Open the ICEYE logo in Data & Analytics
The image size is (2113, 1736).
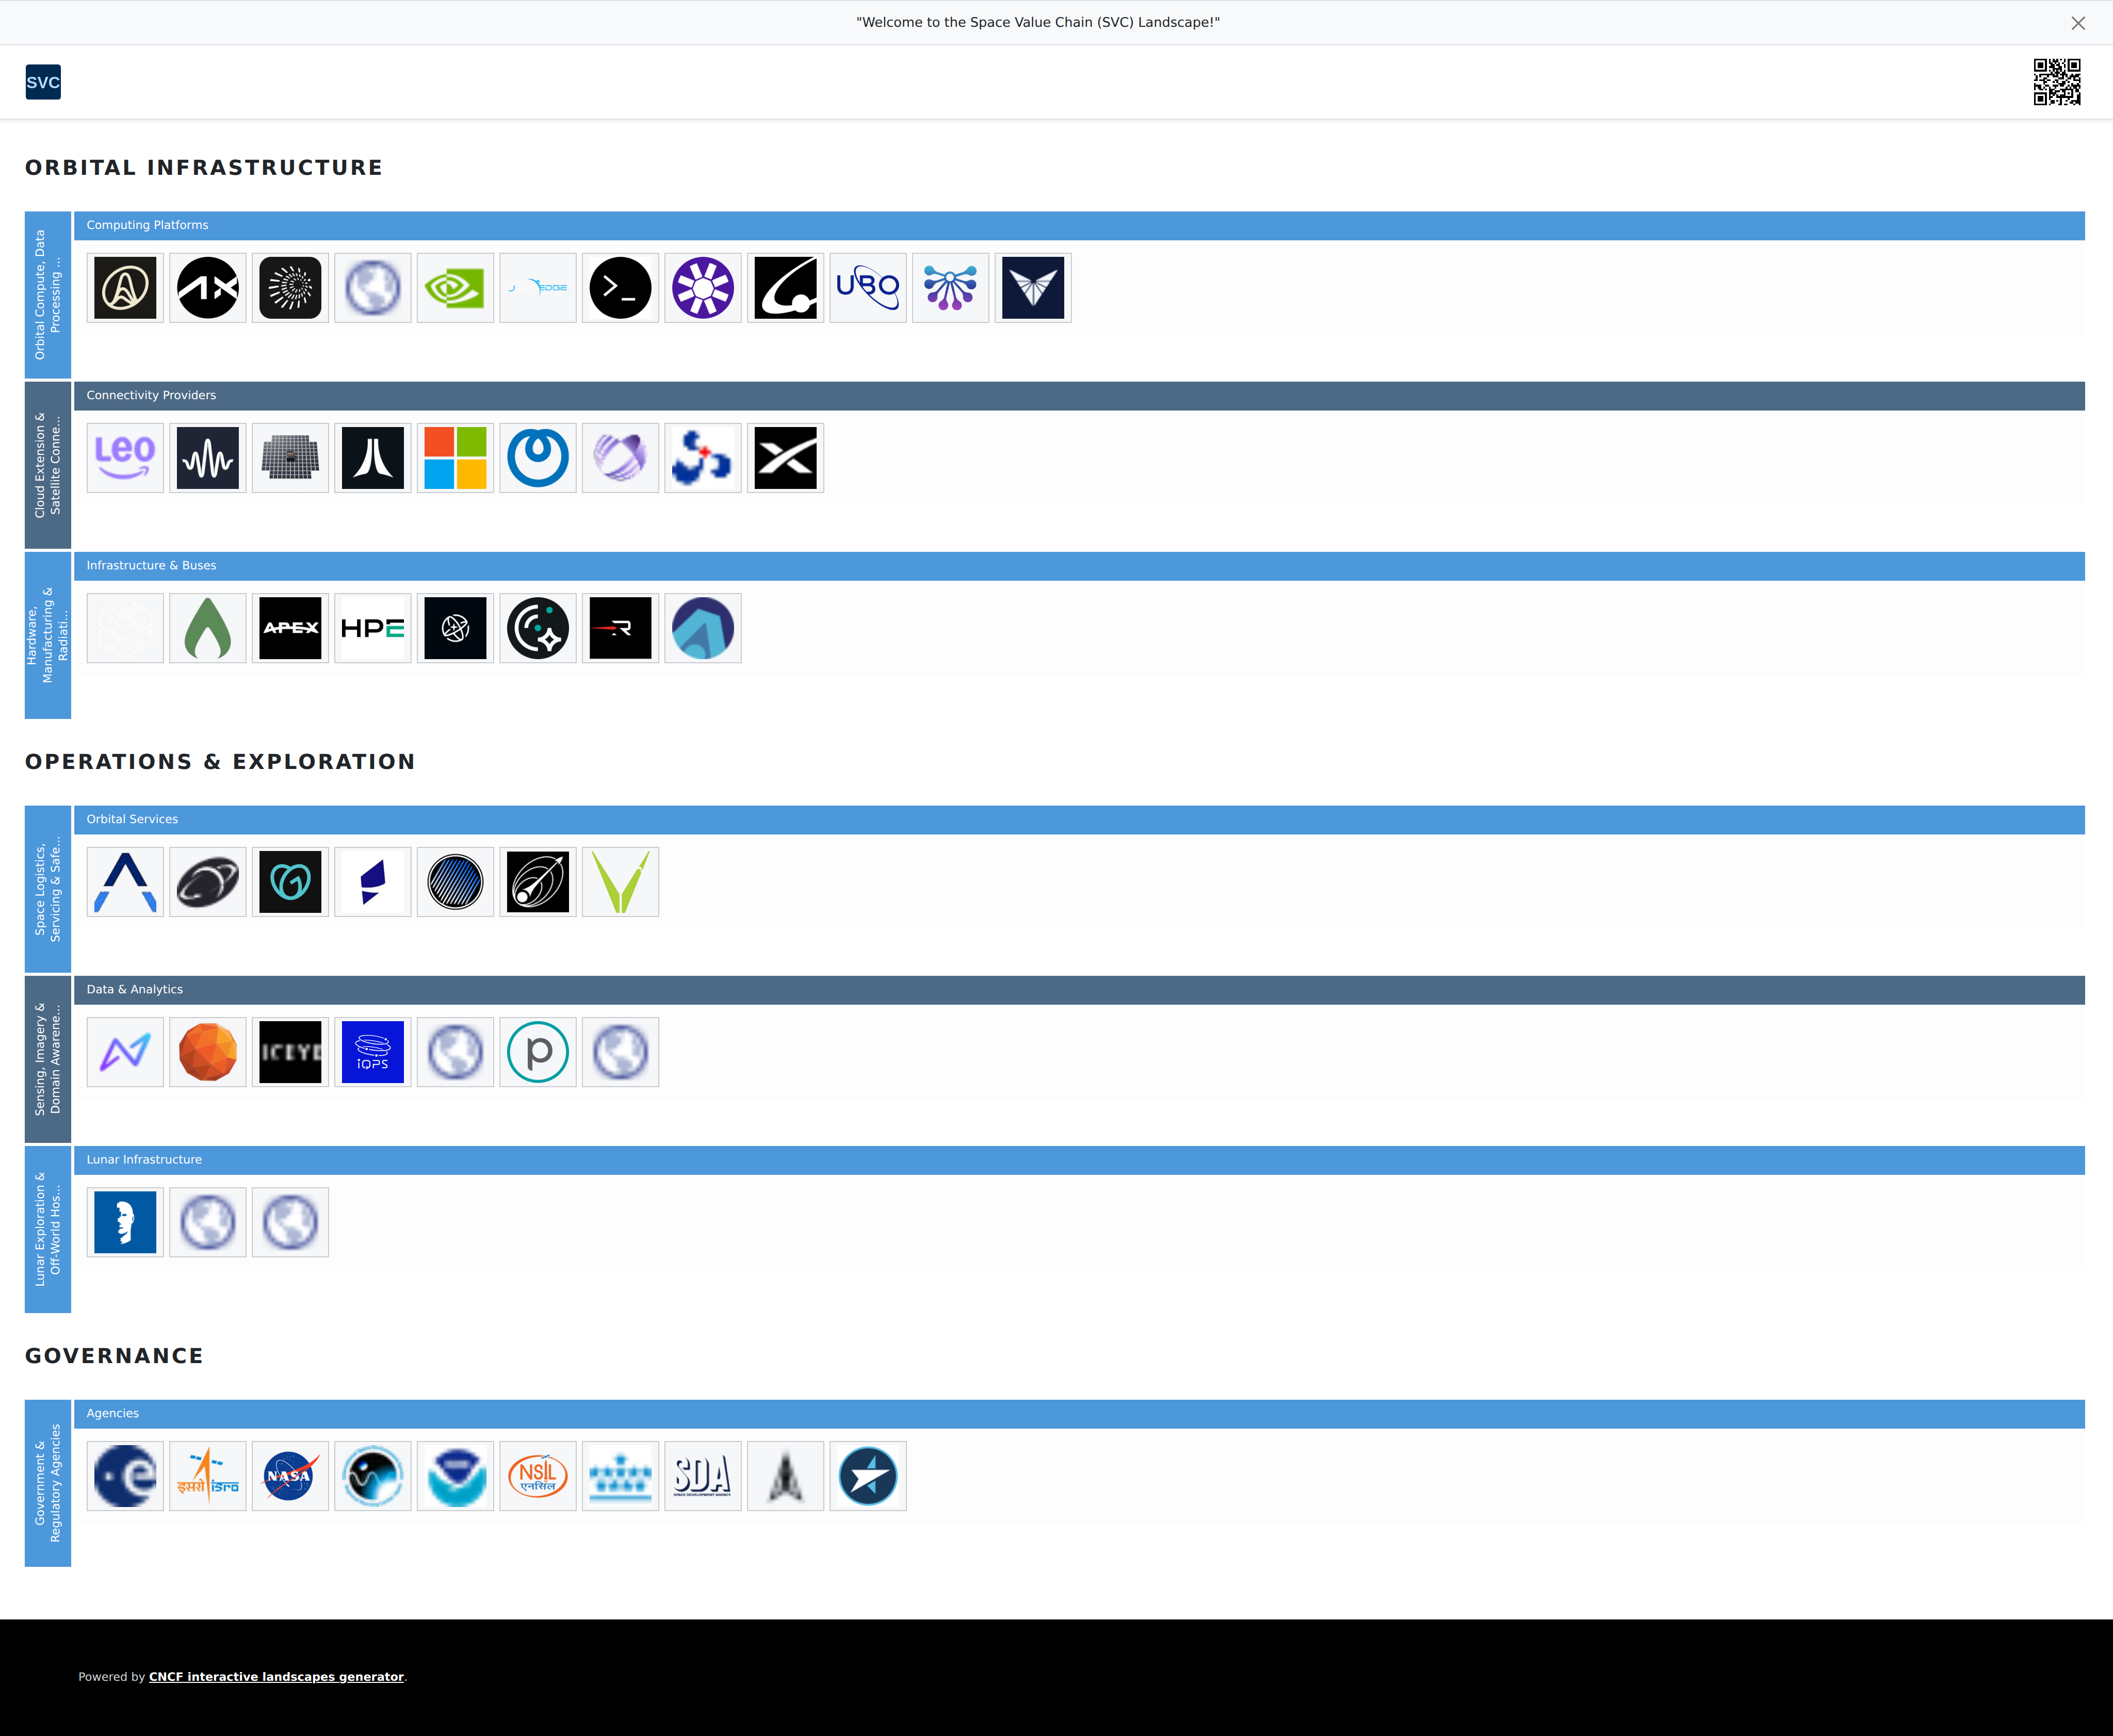[x=290, y=1052]
